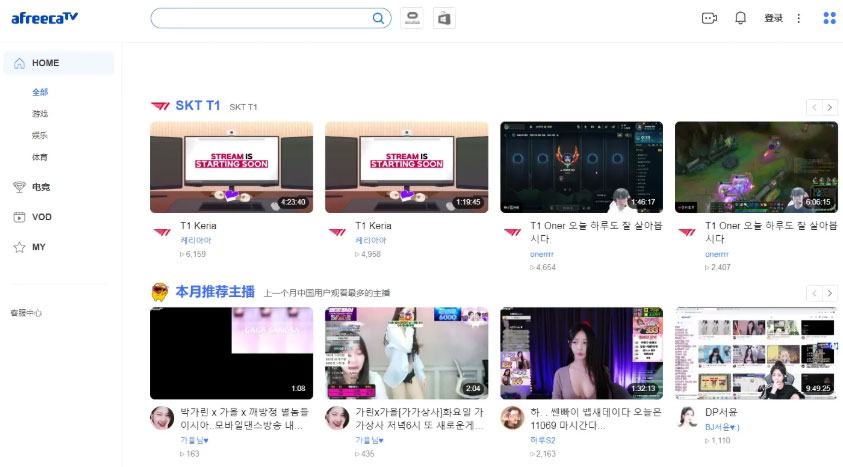Open 하.. 쎈빠이 stream title

[x=596, y=419]
